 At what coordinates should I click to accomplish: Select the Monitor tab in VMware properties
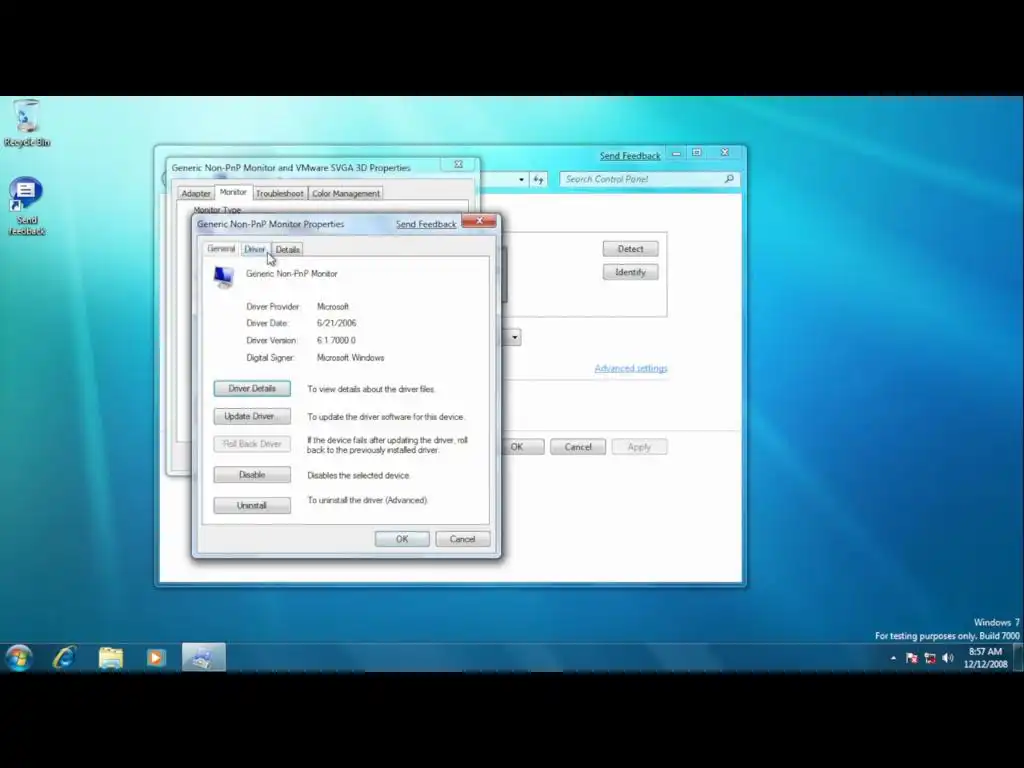tap(233, 192)
